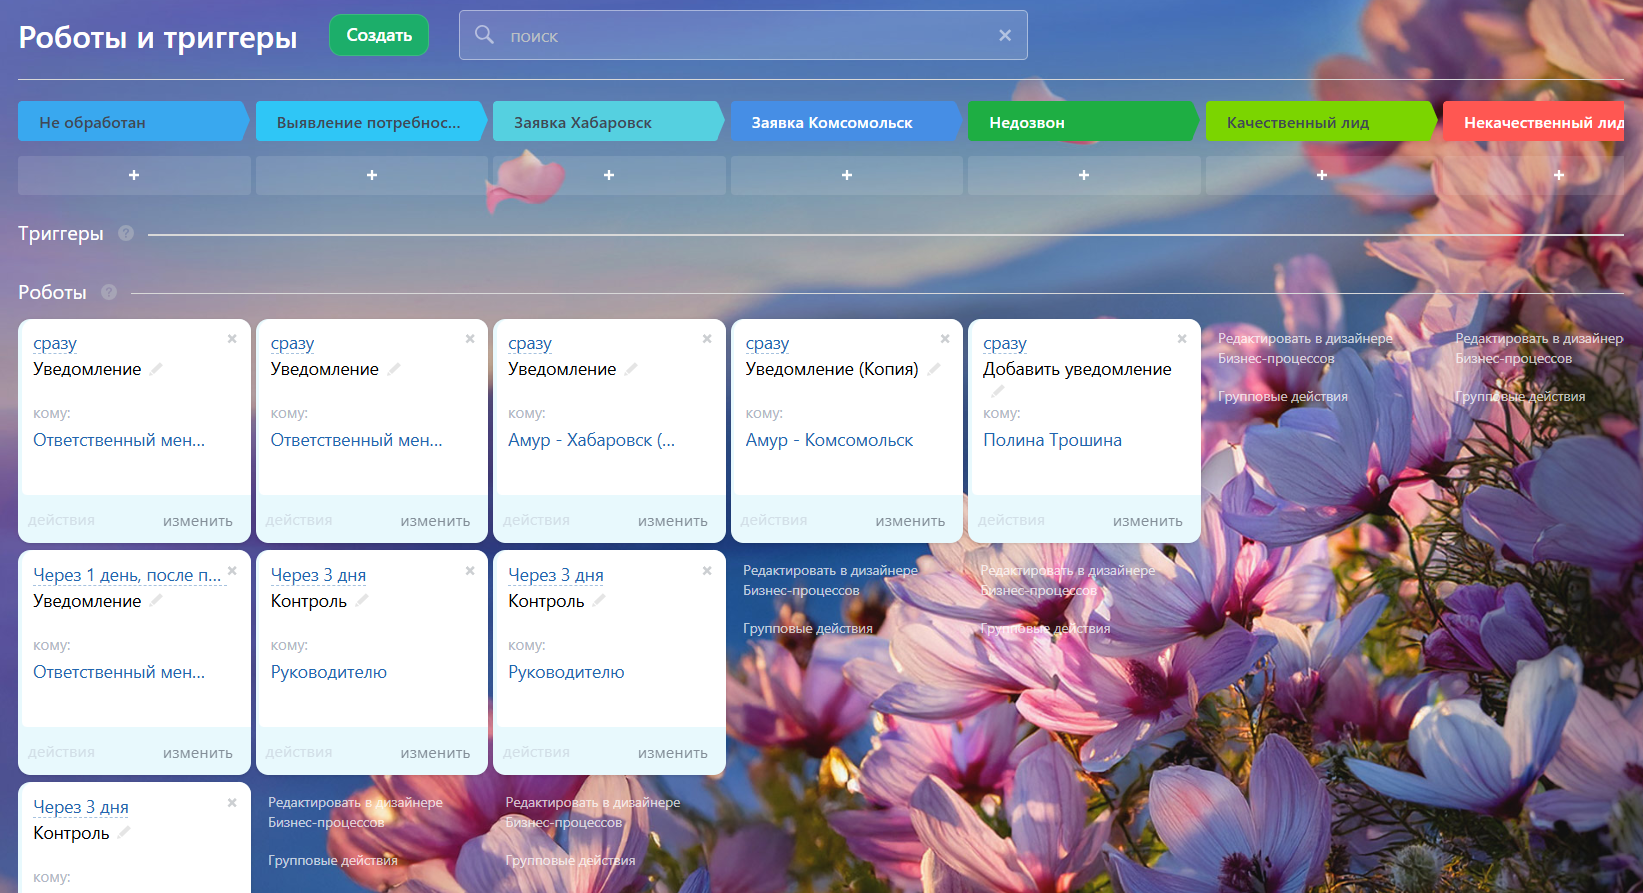This screenshot has width=1643, height=893.
Task: Delete the Амур - Хабаровск notification robot
Action: tap(707, 339)
